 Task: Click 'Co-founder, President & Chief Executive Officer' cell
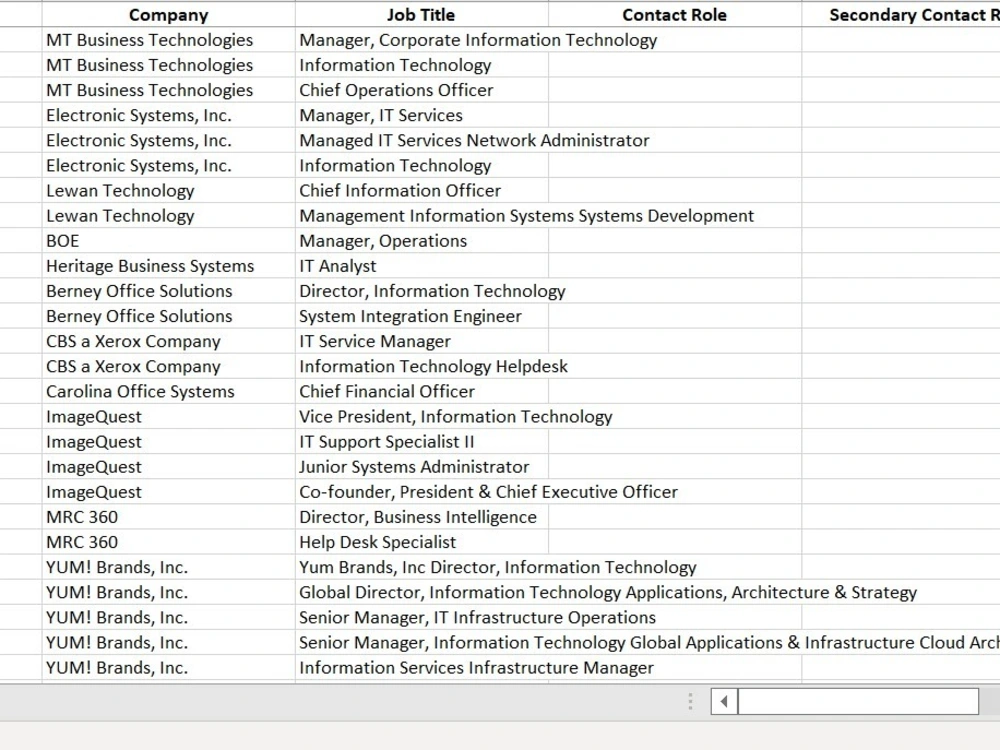[x=421, y=492]
